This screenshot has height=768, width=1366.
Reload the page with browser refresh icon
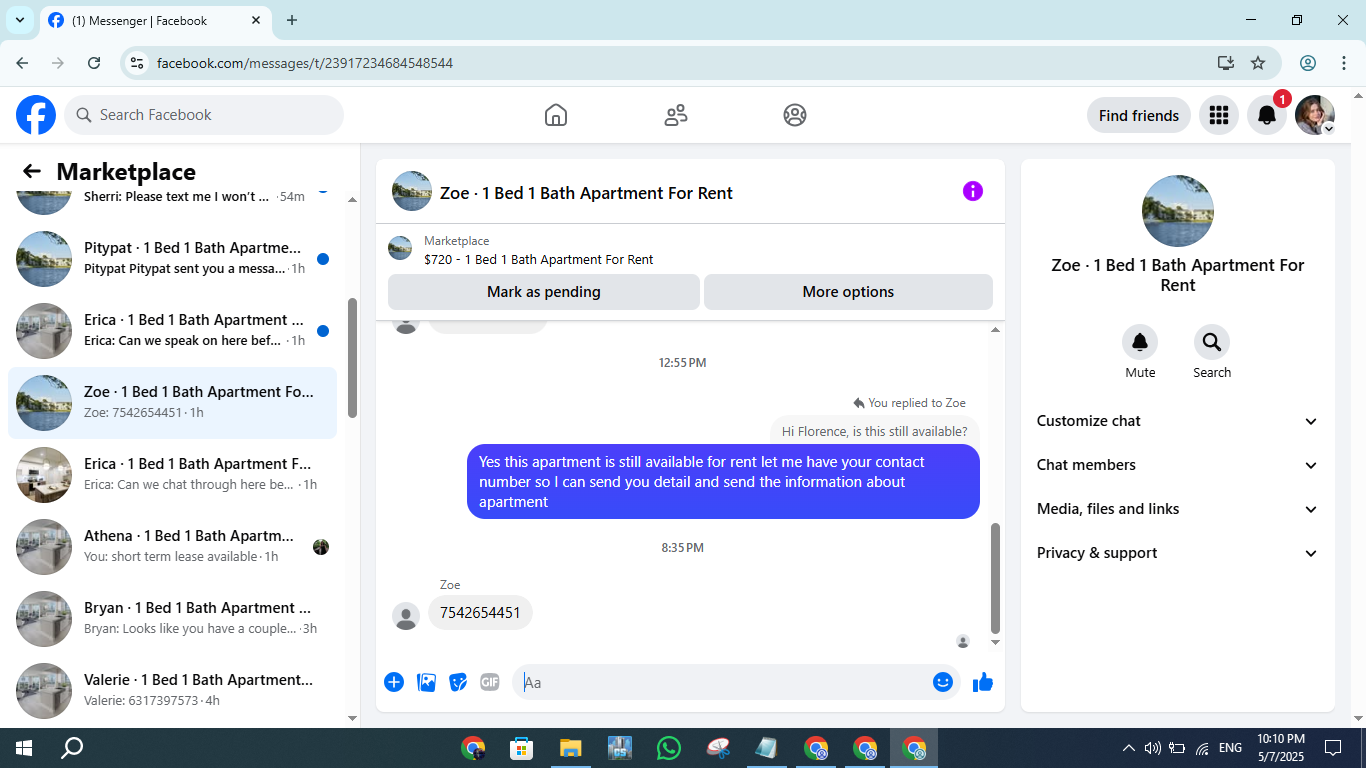pos(94,63)
